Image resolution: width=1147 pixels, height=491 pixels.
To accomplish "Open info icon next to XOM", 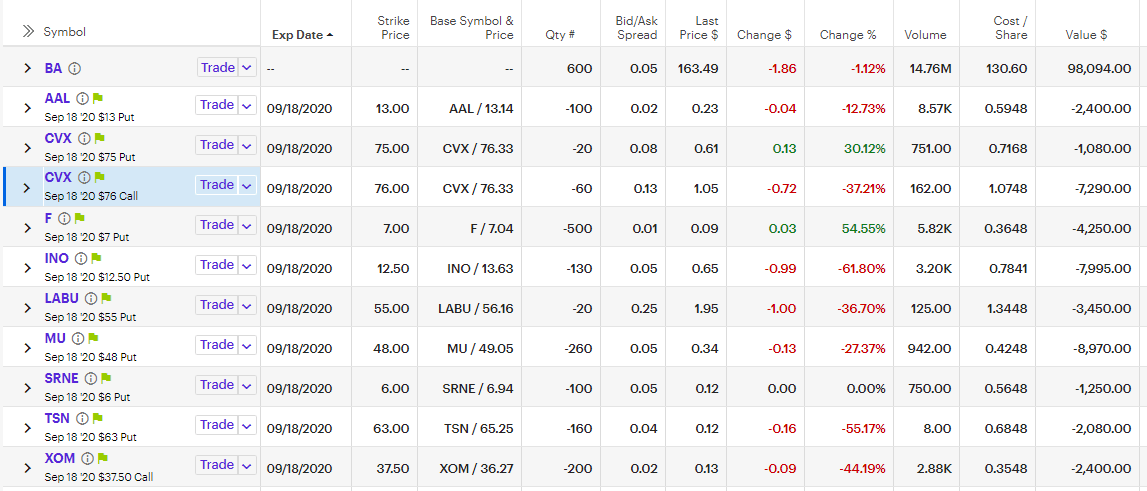I will coord(87,458).
